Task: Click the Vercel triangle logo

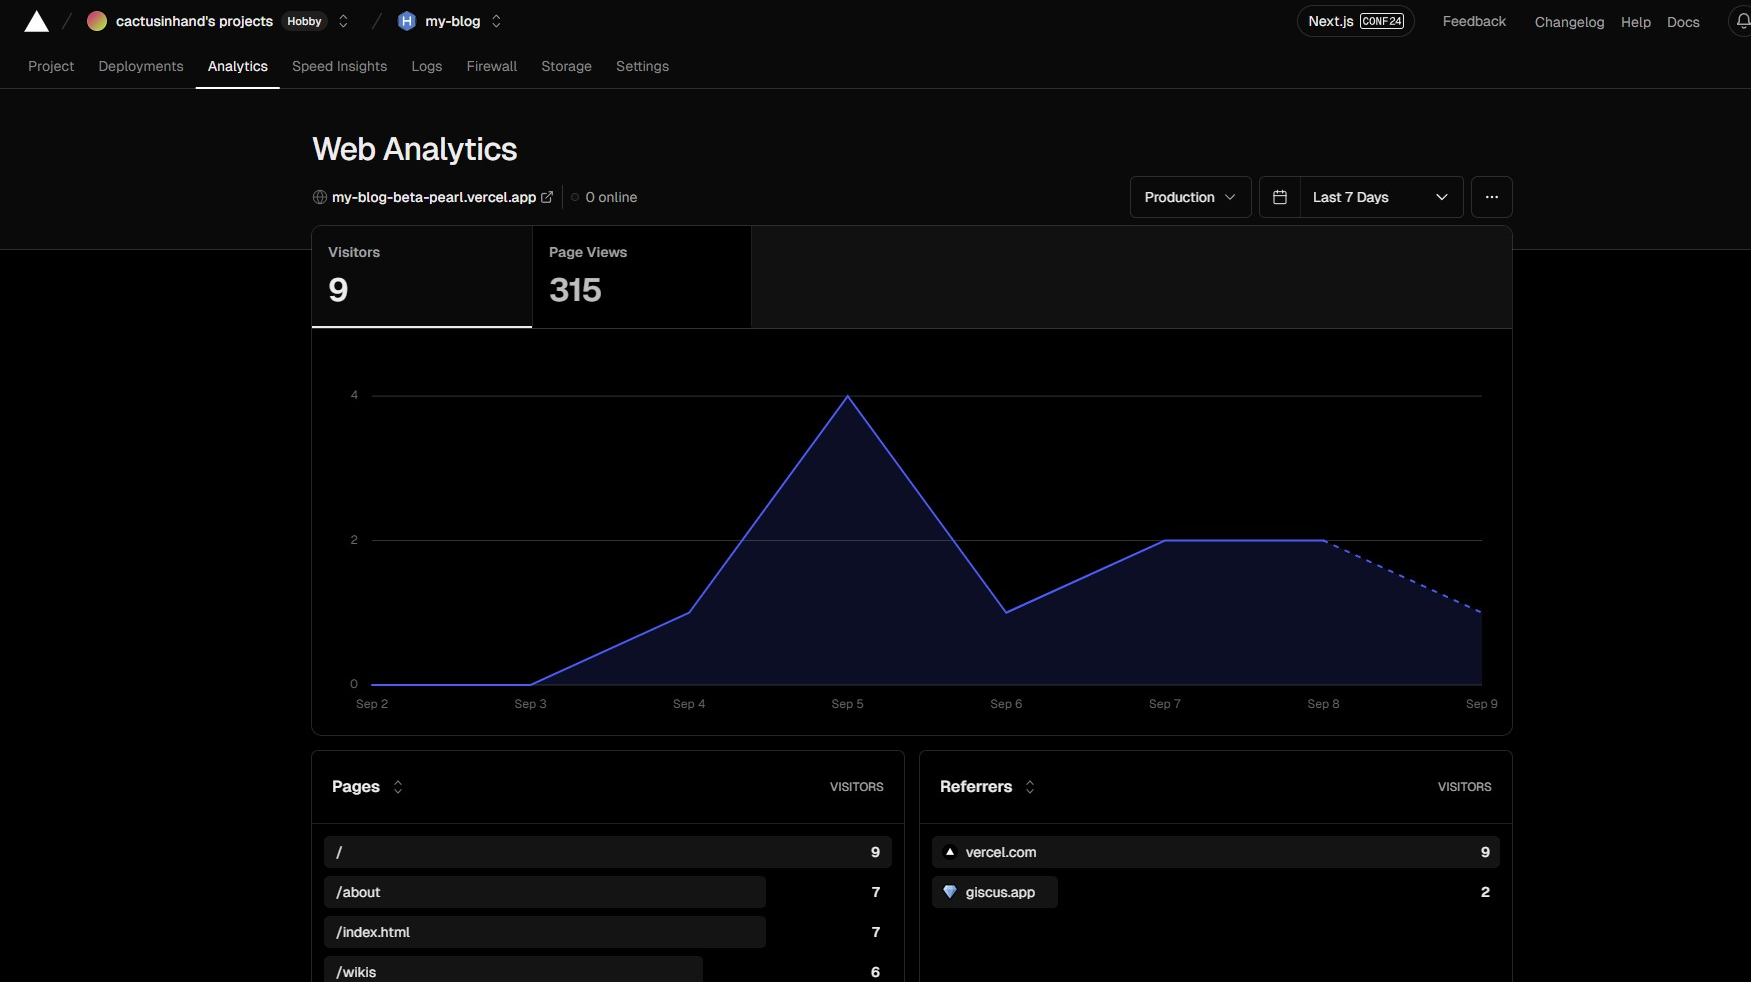Action: click(37, 22)
